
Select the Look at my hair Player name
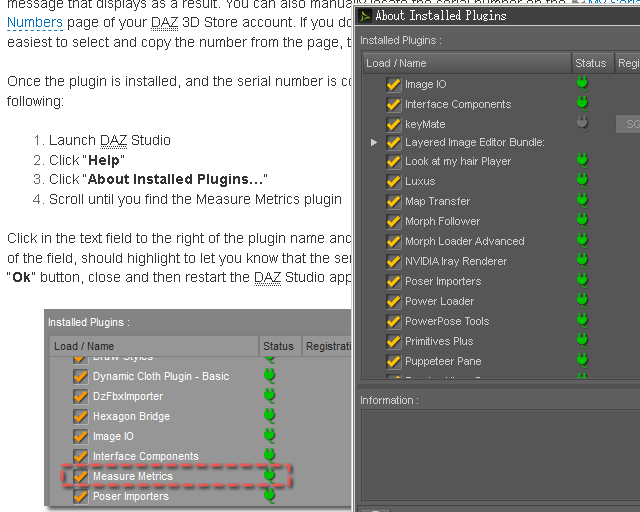click(458, 161)
